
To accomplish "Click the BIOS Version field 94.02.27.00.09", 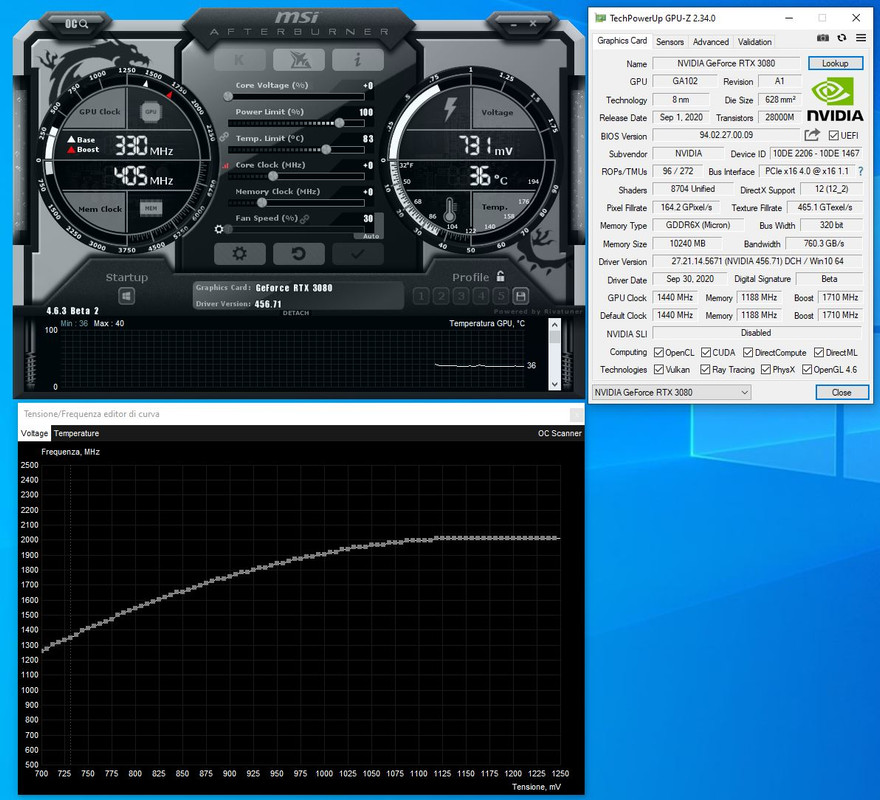I will point(726,135).
